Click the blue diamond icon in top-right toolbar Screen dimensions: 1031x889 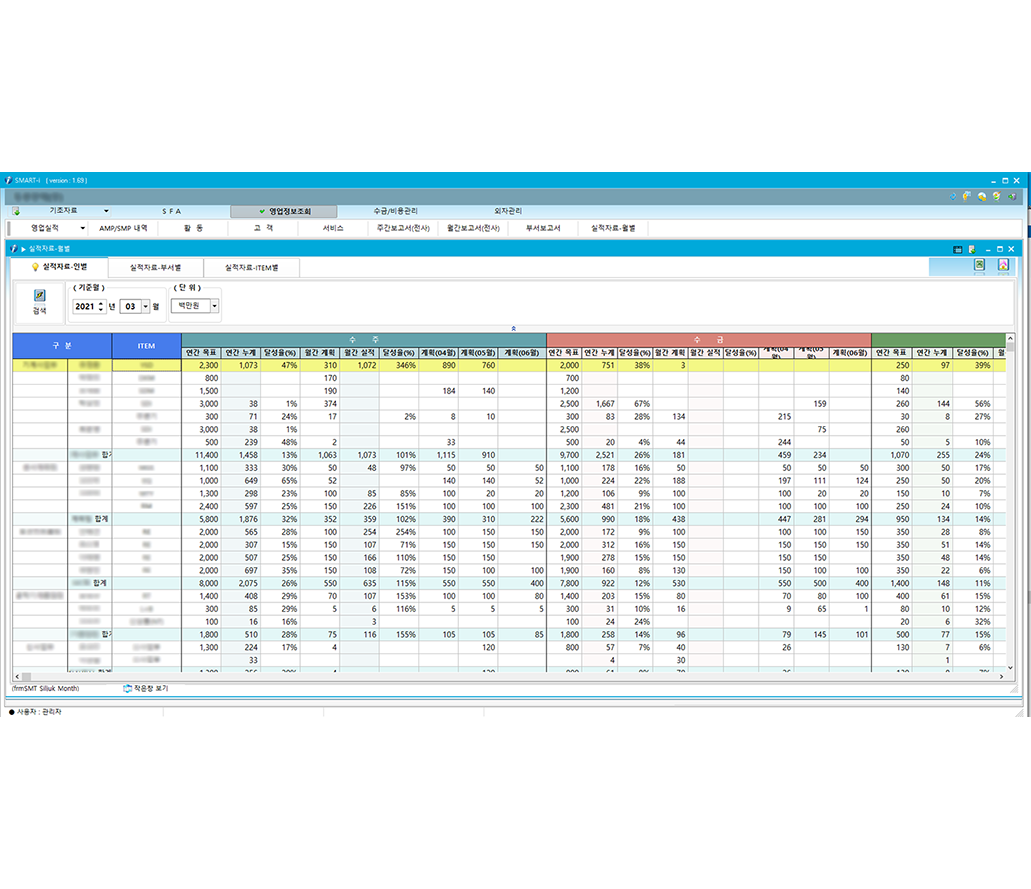click(x=953, y=197)
